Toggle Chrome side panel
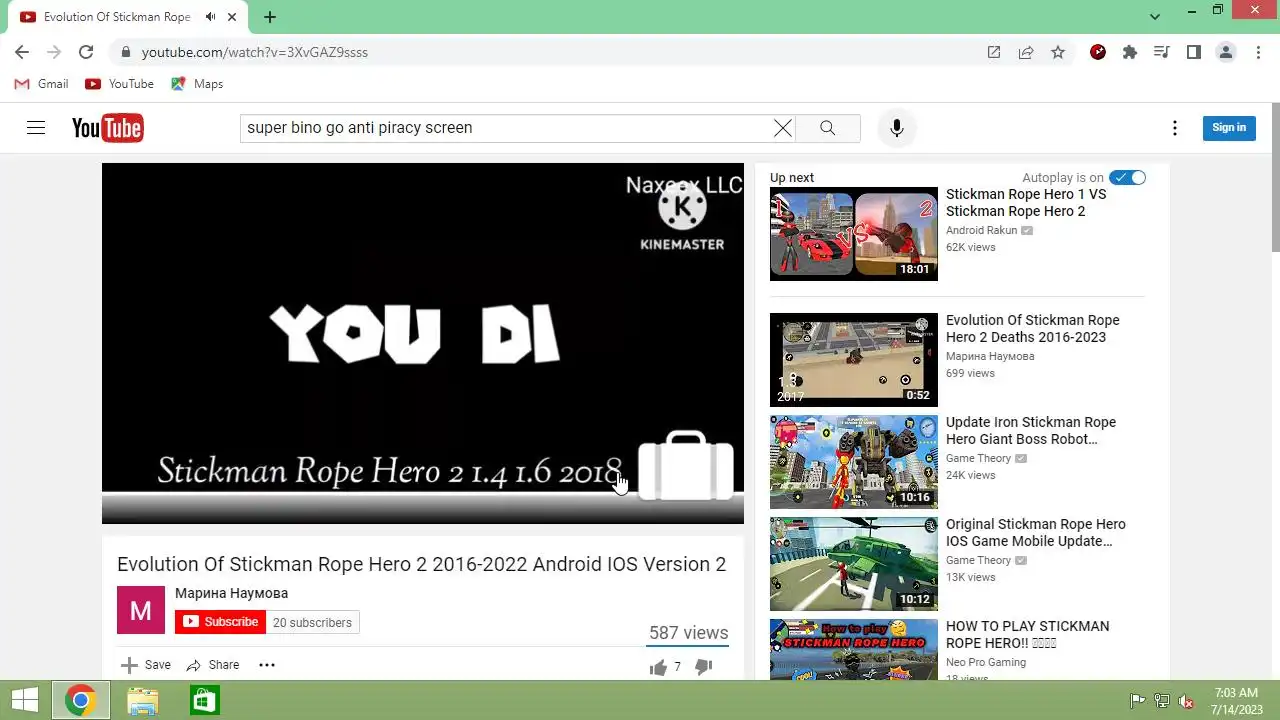 pos(1193,52)
